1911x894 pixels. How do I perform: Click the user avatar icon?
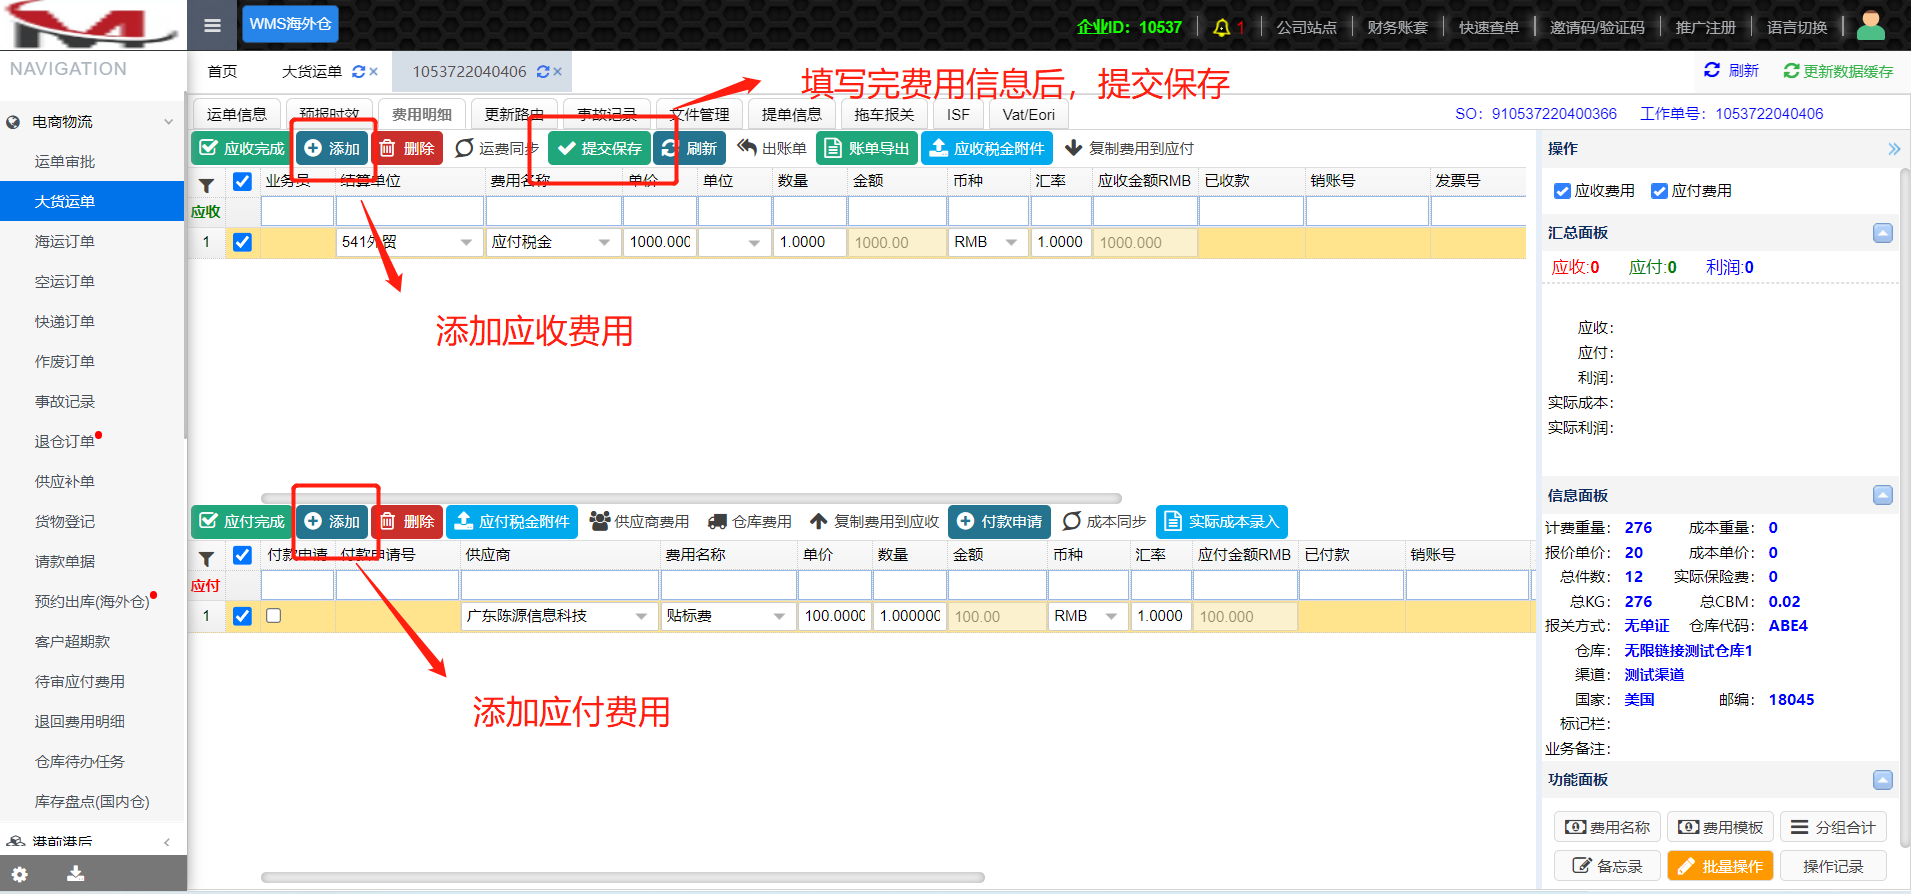pyautogui.click(x=1870, y=25)
